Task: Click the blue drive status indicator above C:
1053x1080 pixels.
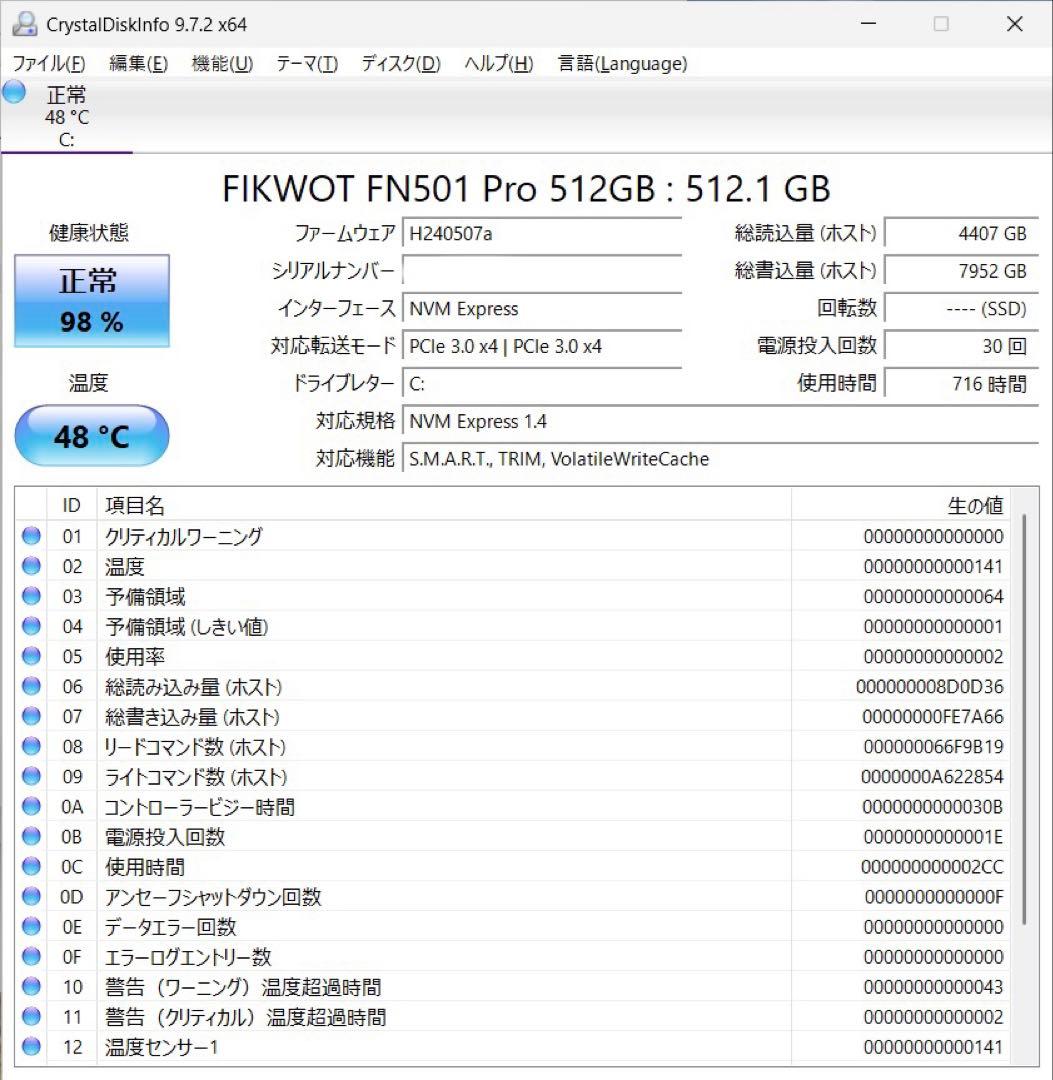Action: 13,92
